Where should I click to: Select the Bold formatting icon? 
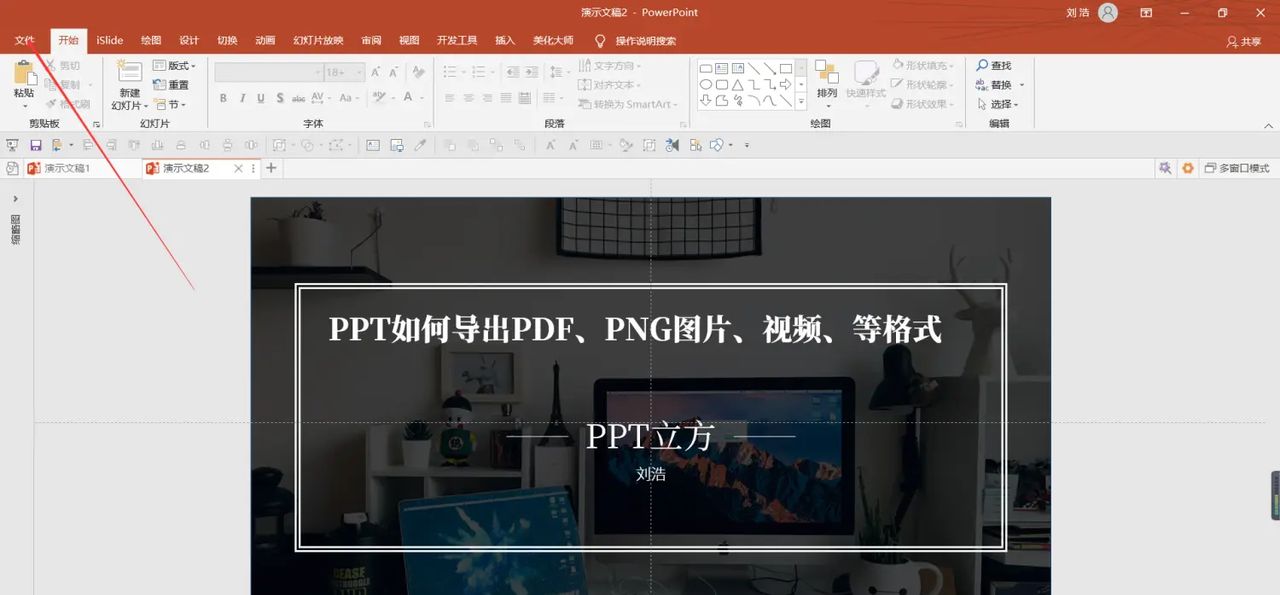click(x=223, y=98)
